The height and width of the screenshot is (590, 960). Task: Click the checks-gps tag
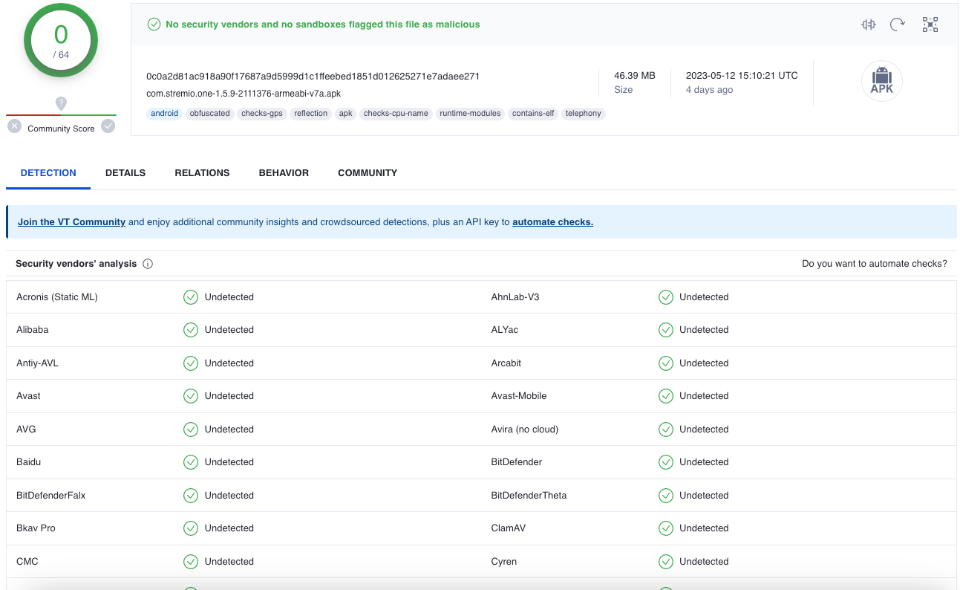click(x=262, y=114)
